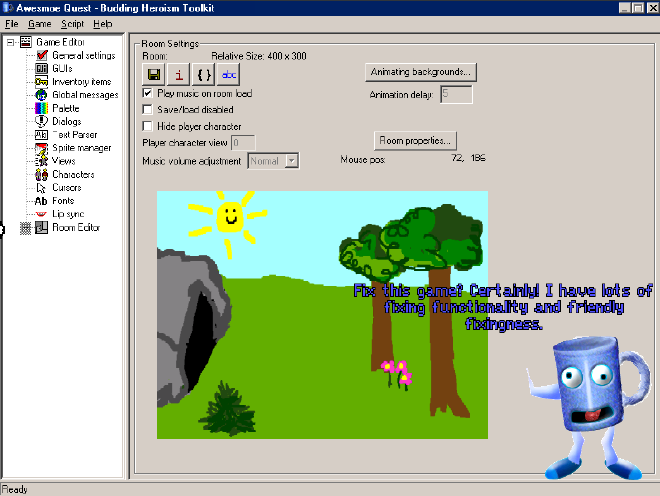Open General settings in the tree

click(x=83, y=55)
